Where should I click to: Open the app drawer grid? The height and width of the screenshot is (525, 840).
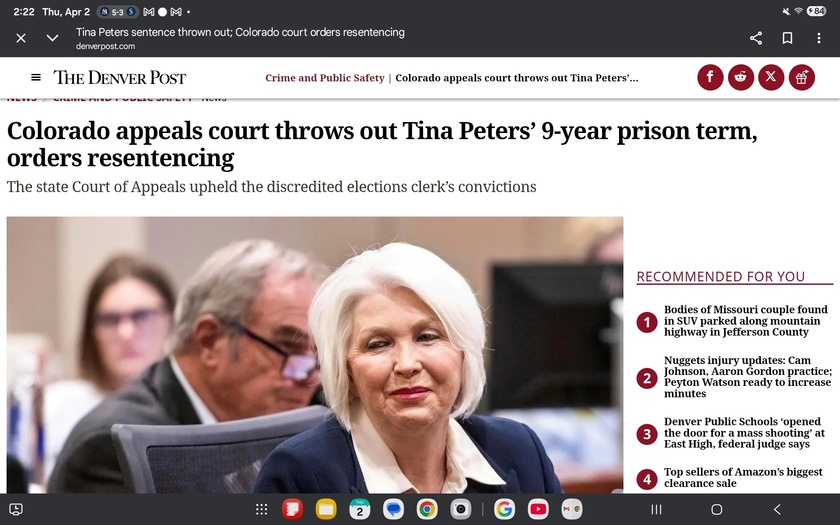(261, 509)
